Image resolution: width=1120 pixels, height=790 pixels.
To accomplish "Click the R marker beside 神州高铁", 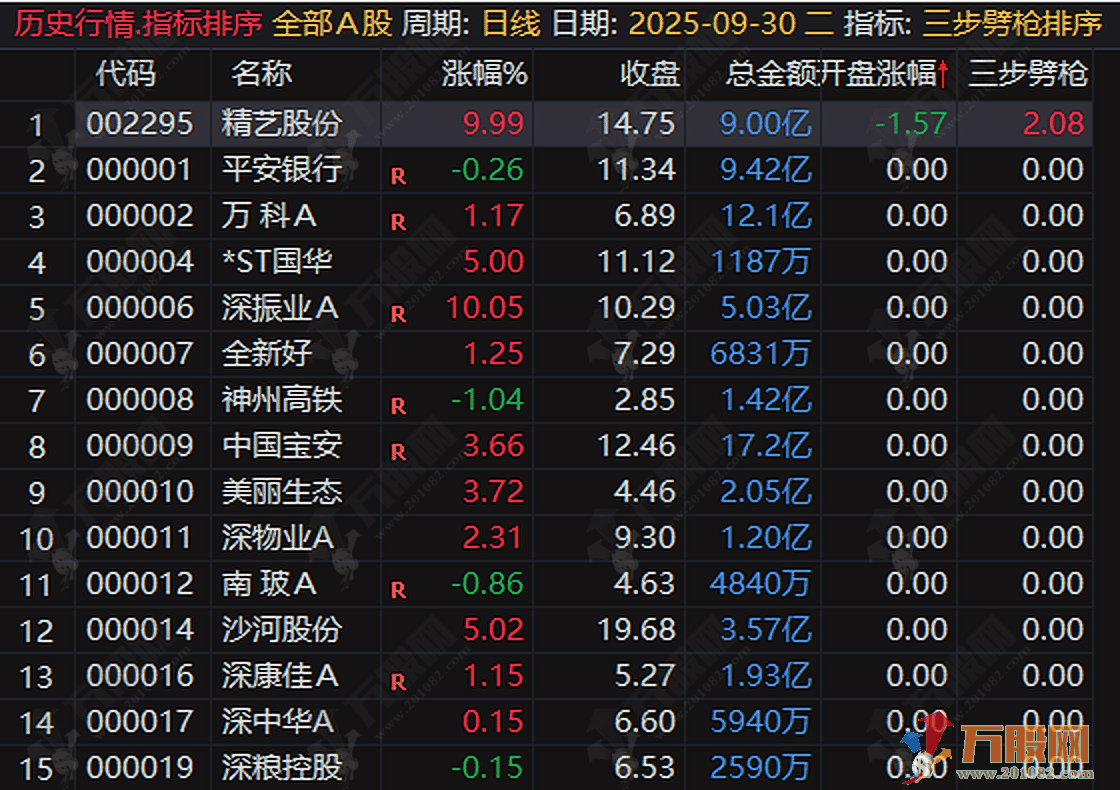I will click(398, 407).
